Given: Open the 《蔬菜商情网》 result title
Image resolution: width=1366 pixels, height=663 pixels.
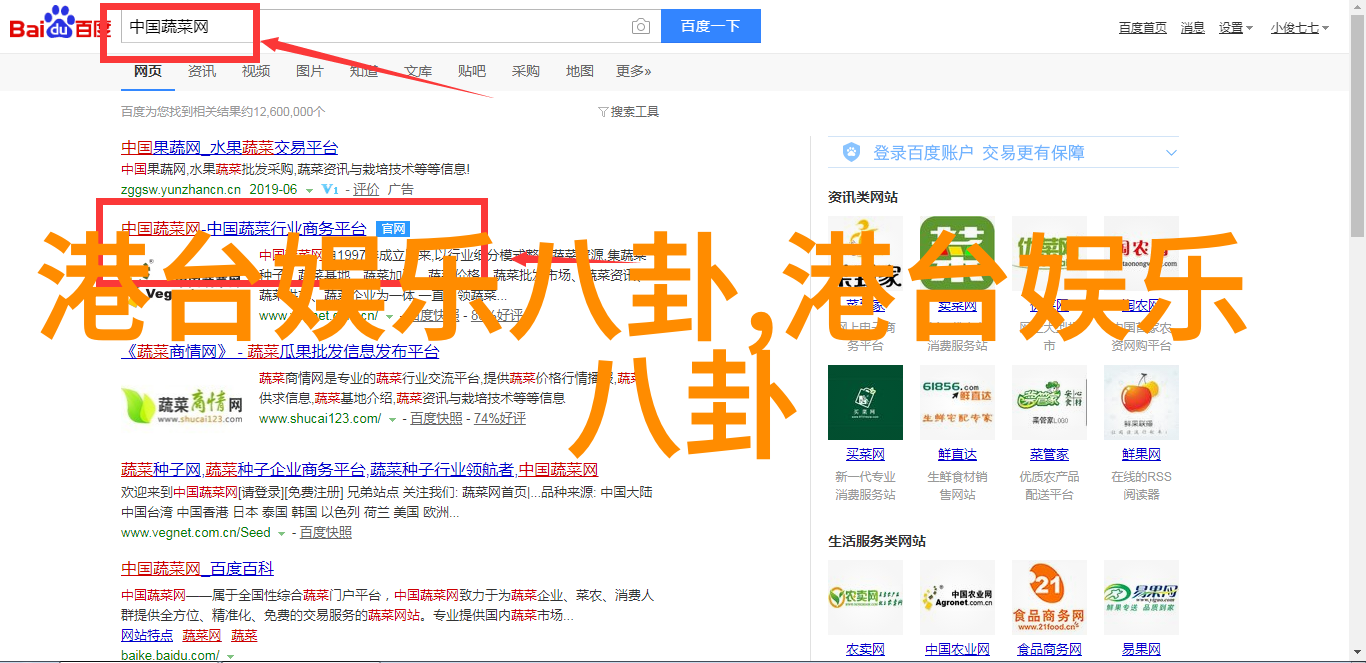Looking at the screenshot, I should pos(281,352).
